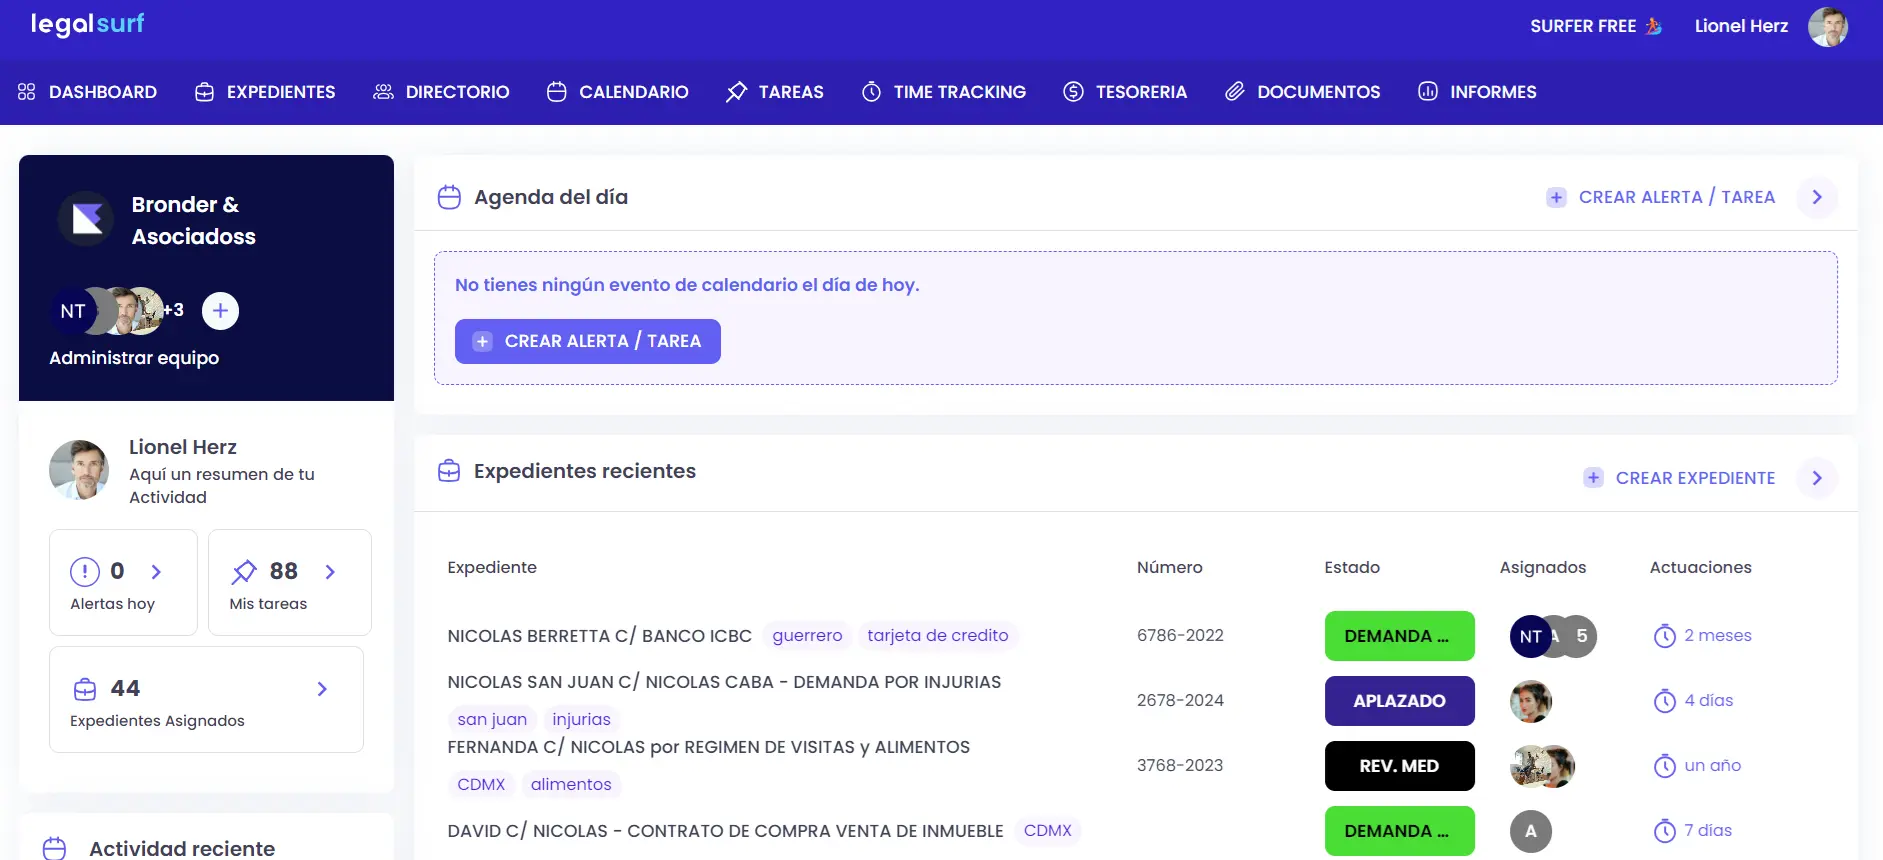1883x860 pixels.
Task: Expand Expedientes Asignados chevron arrow
Action: click(x=322, y=689)
